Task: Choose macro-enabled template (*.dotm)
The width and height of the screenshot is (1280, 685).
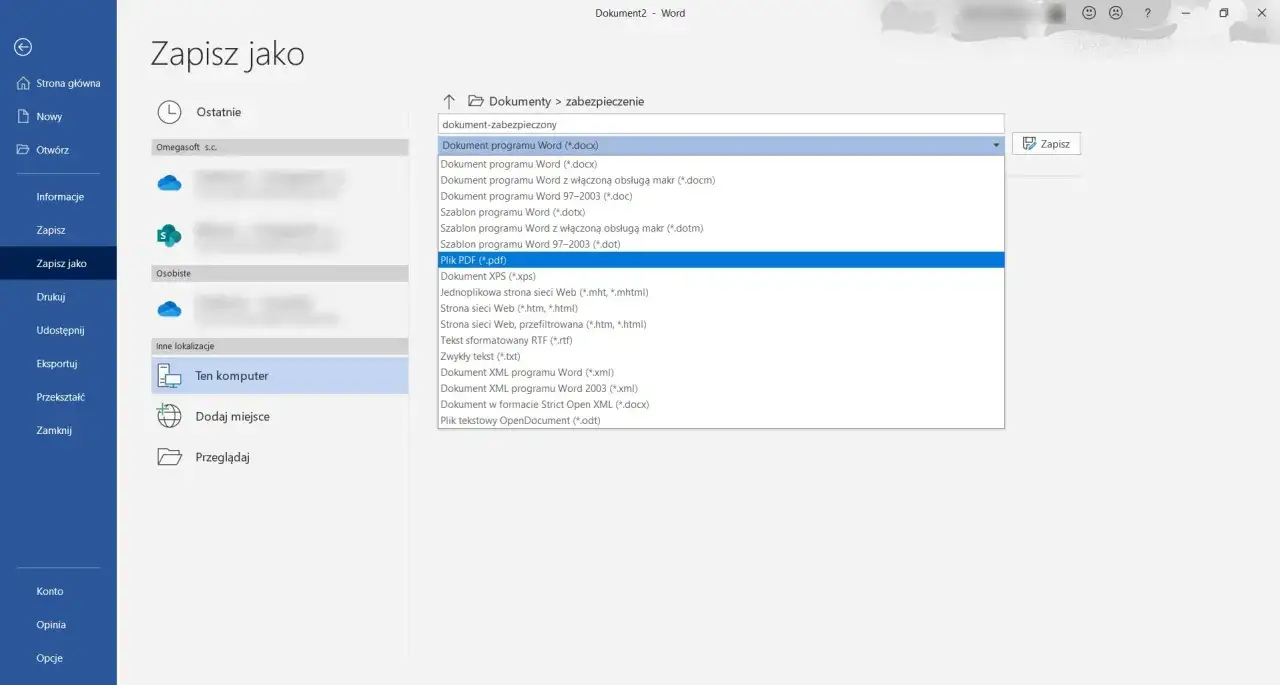Action: click(x=720, y=228)
